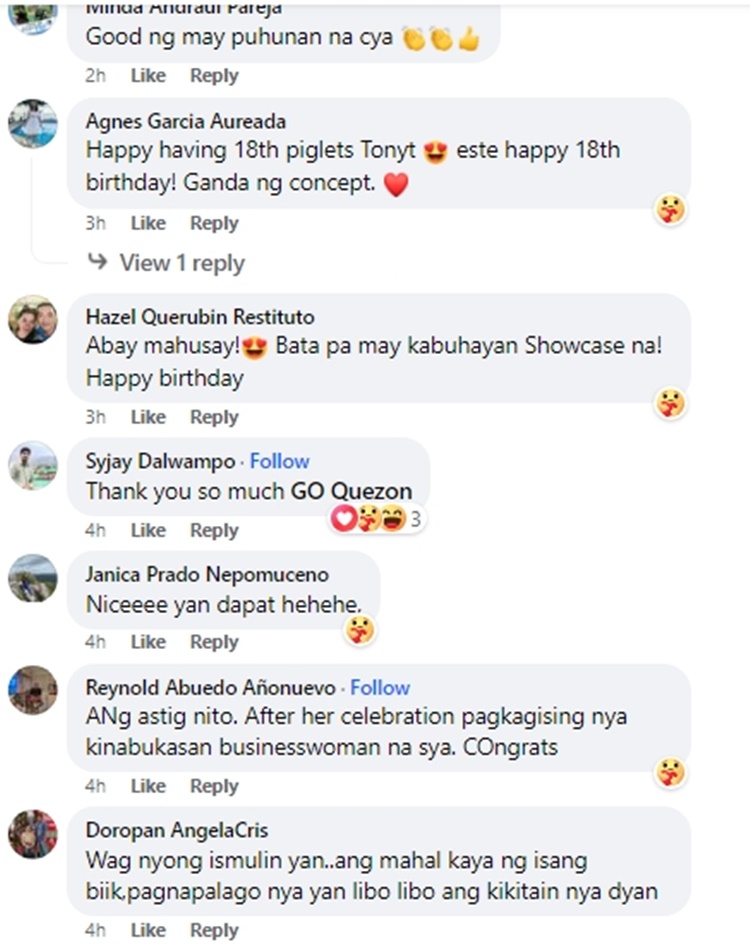Like Hazel Querubin Restituto's comment
This screenshot has height=944, width=750.
(x=148, y=417)
